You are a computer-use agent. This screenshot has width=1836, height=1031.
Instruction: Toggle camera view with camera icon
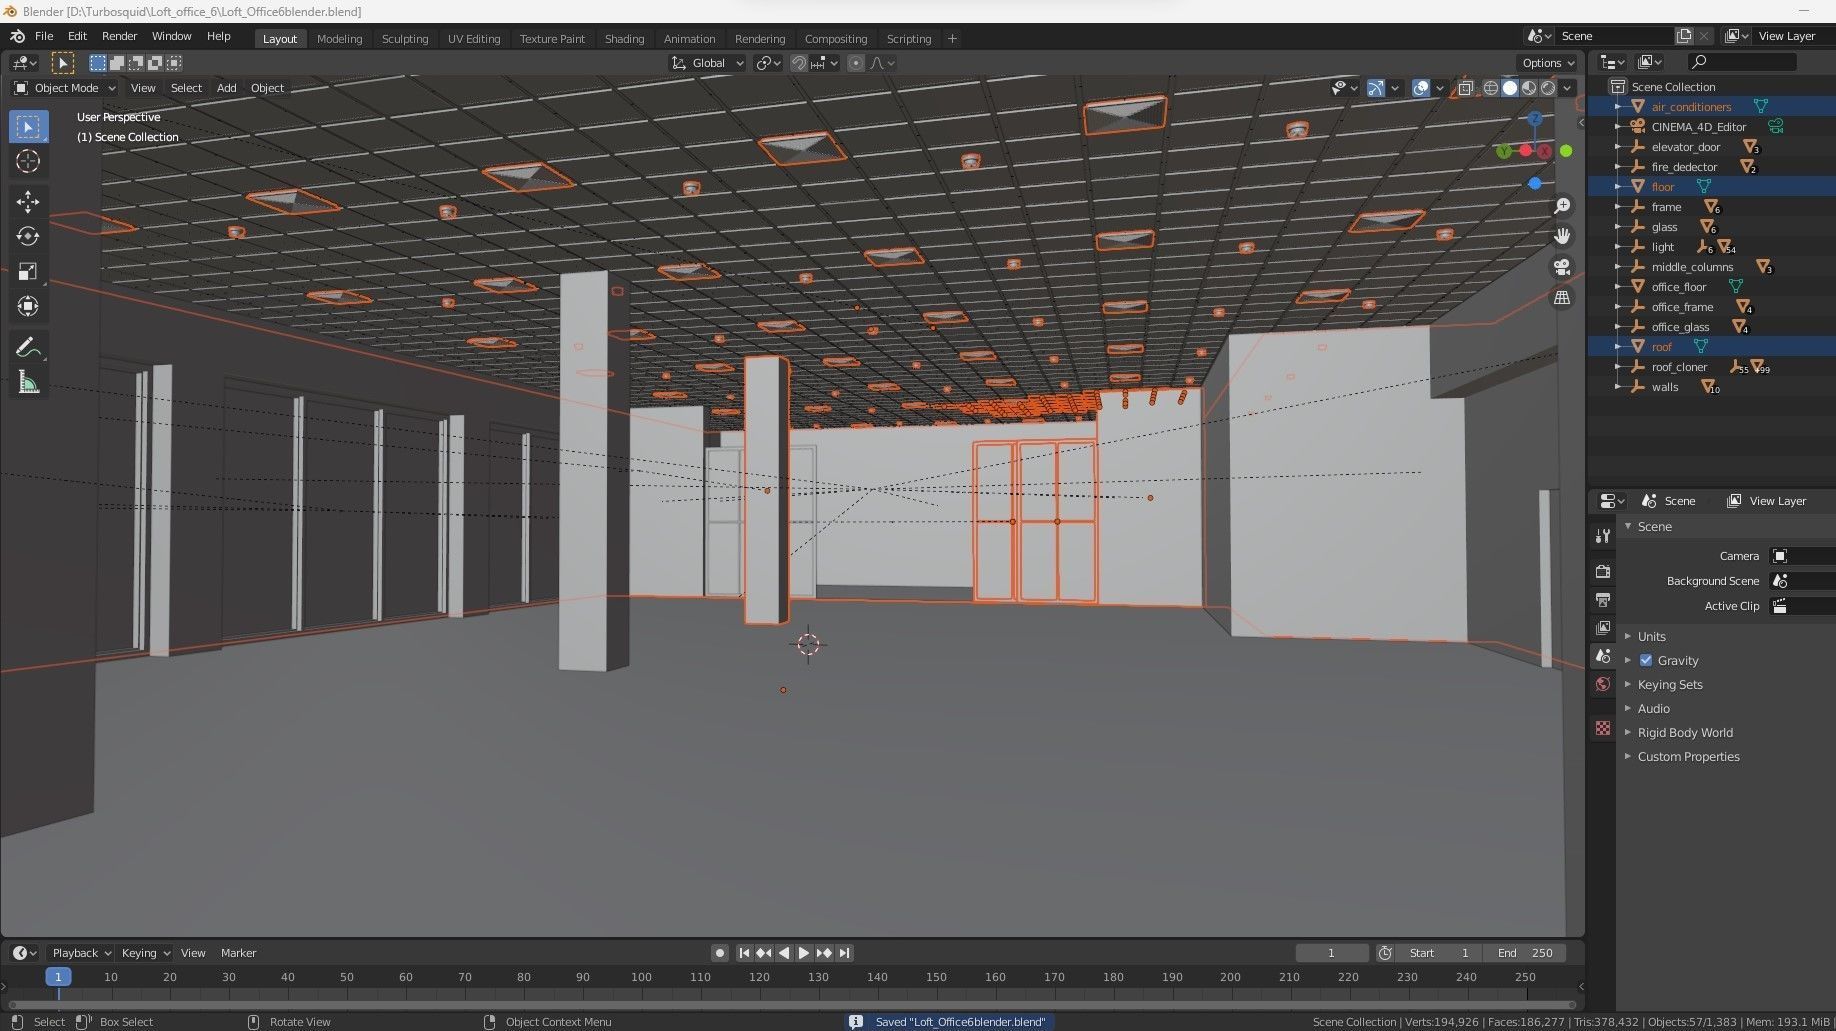click(x=1562, y=267)
